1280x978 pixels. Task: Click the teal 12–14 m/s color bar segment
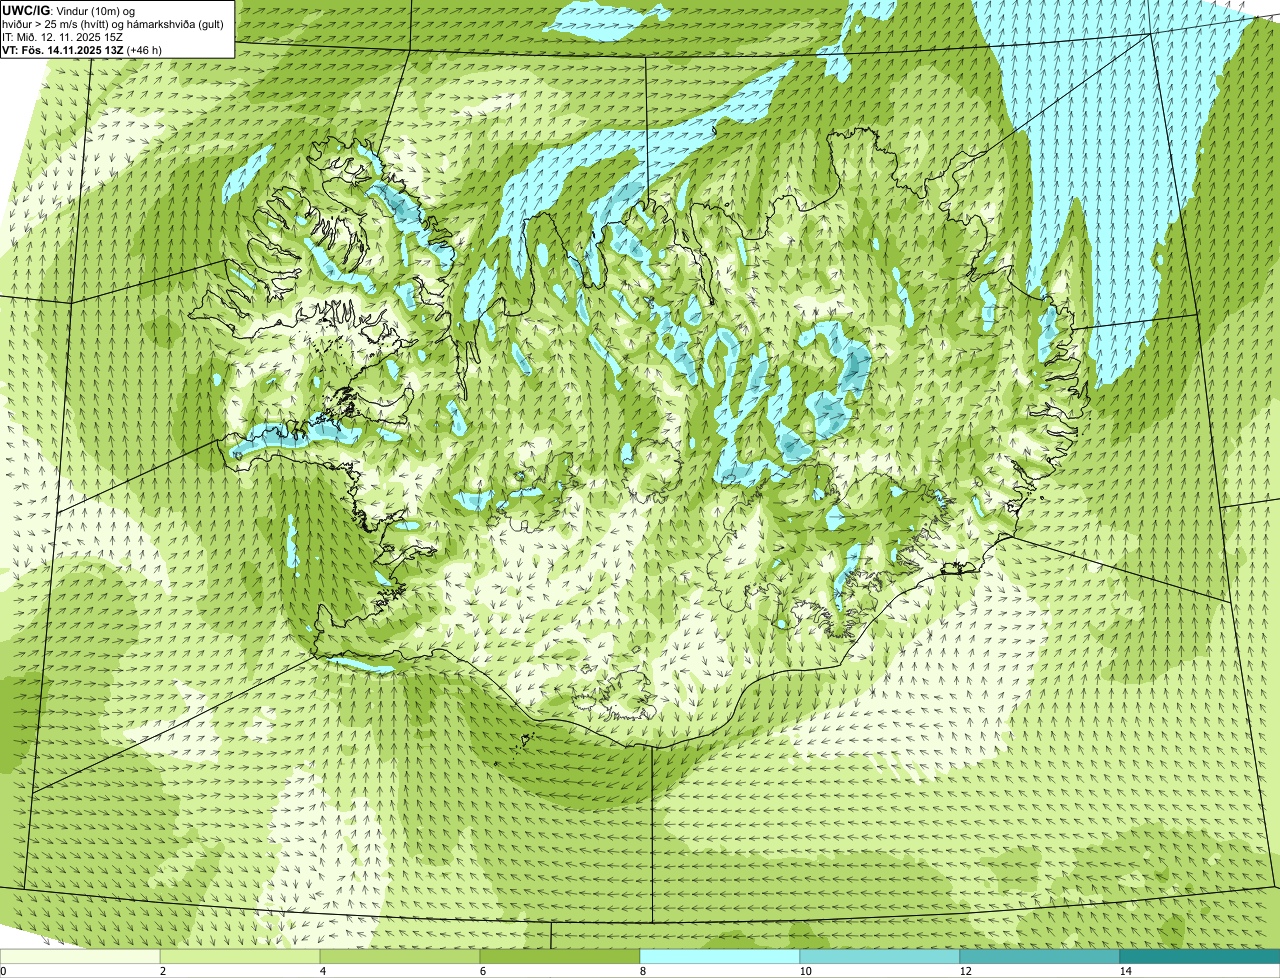click(1040, 957)
